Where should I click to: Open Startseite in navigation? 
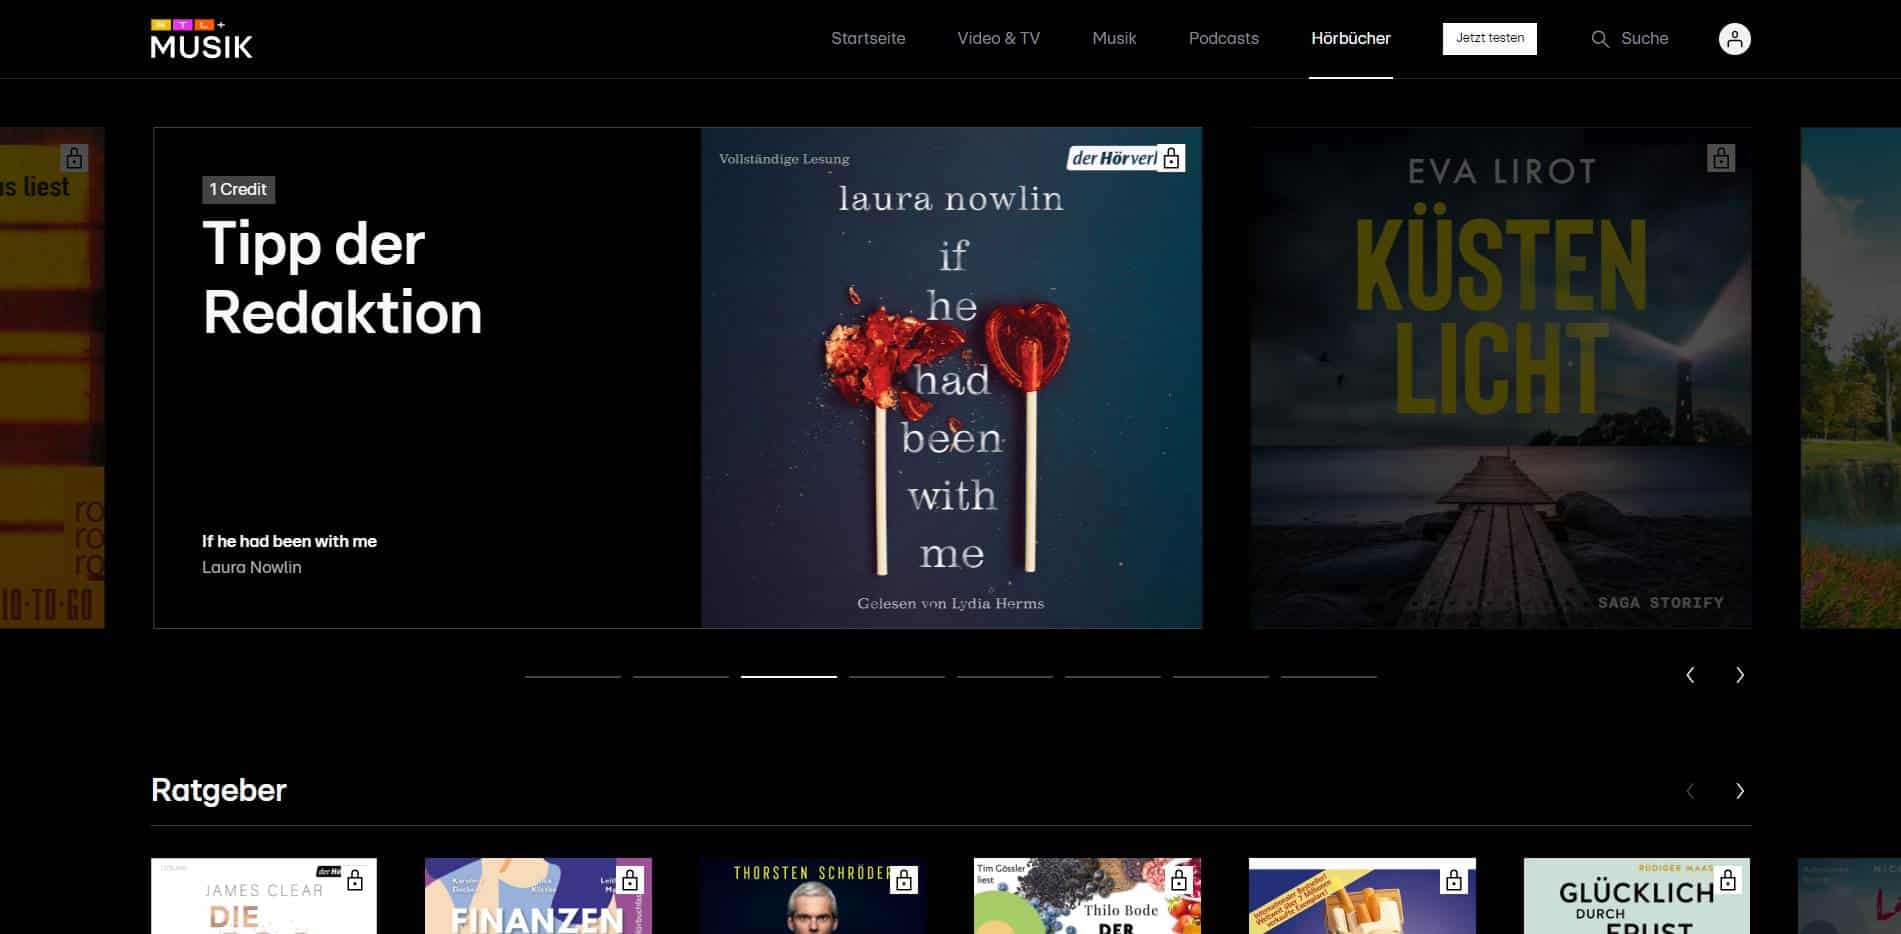point(868,38)
